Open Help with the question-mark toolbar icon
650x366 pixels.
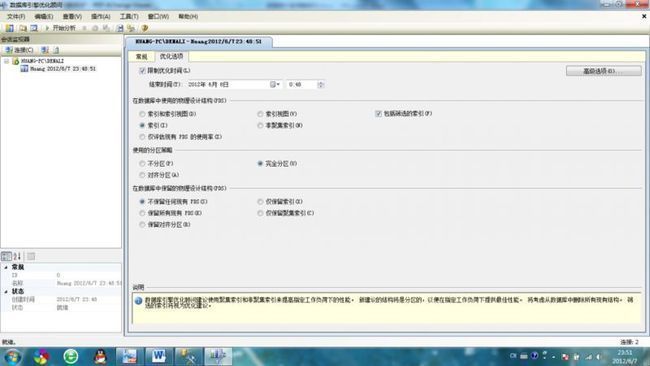coord(145,28)
